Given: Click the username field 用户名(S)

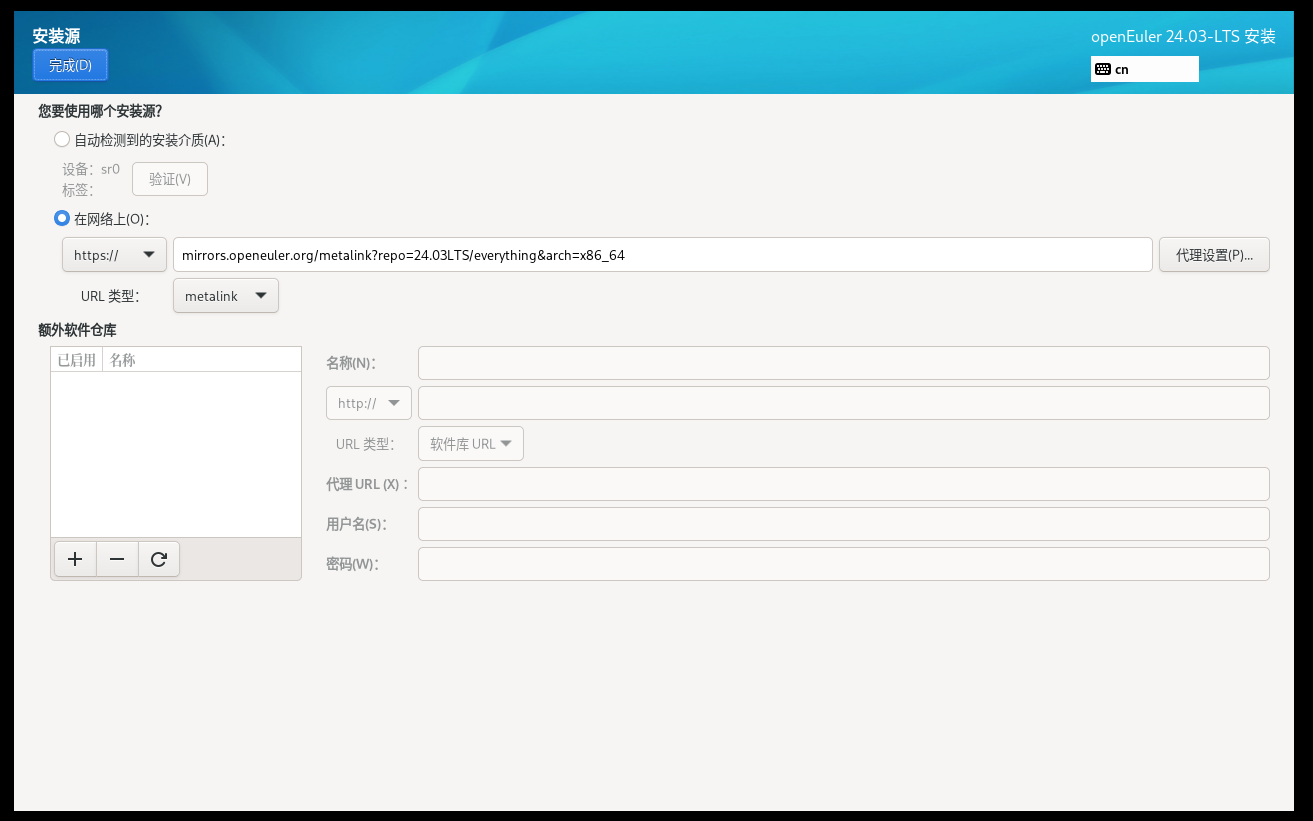Looking at the screenshot, I should pyautogui.click(x=844, y=524).
